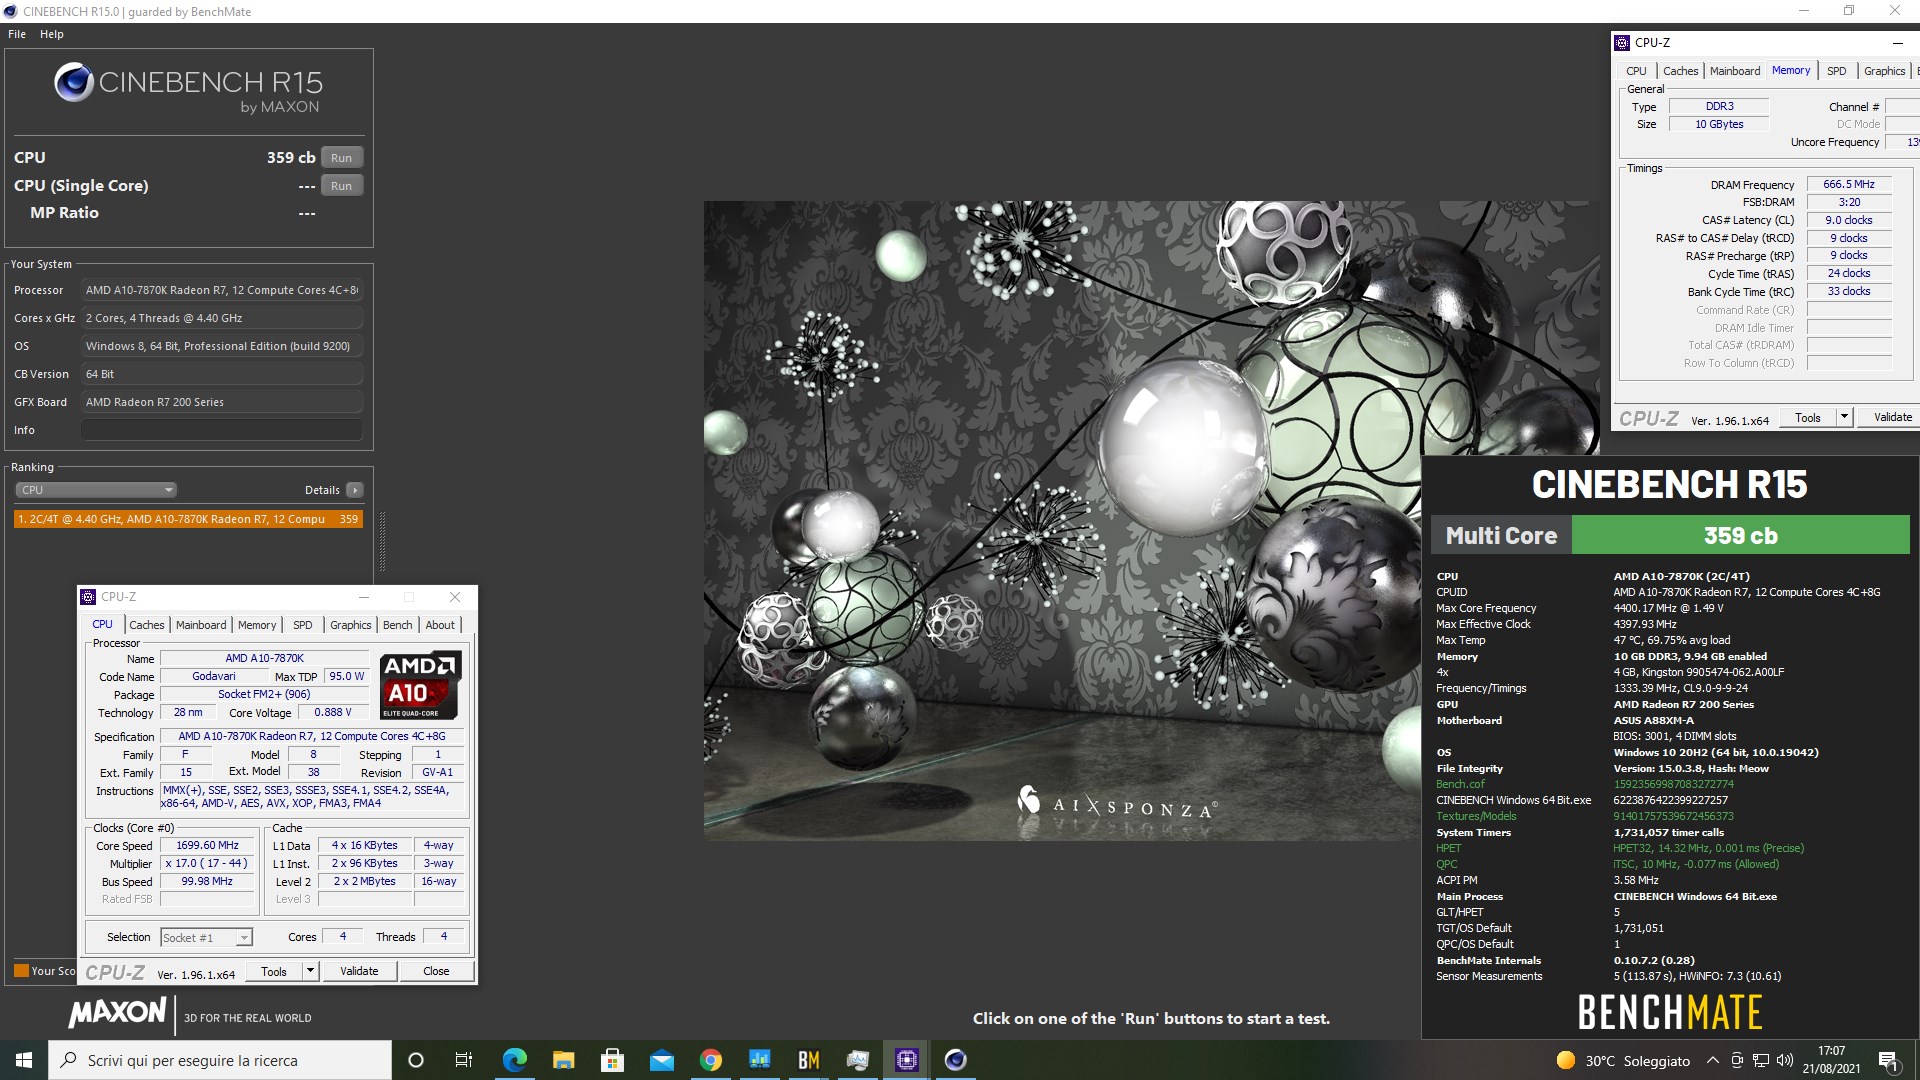Open Caches tab in upper CPU-Z window

pos(1680,71)
